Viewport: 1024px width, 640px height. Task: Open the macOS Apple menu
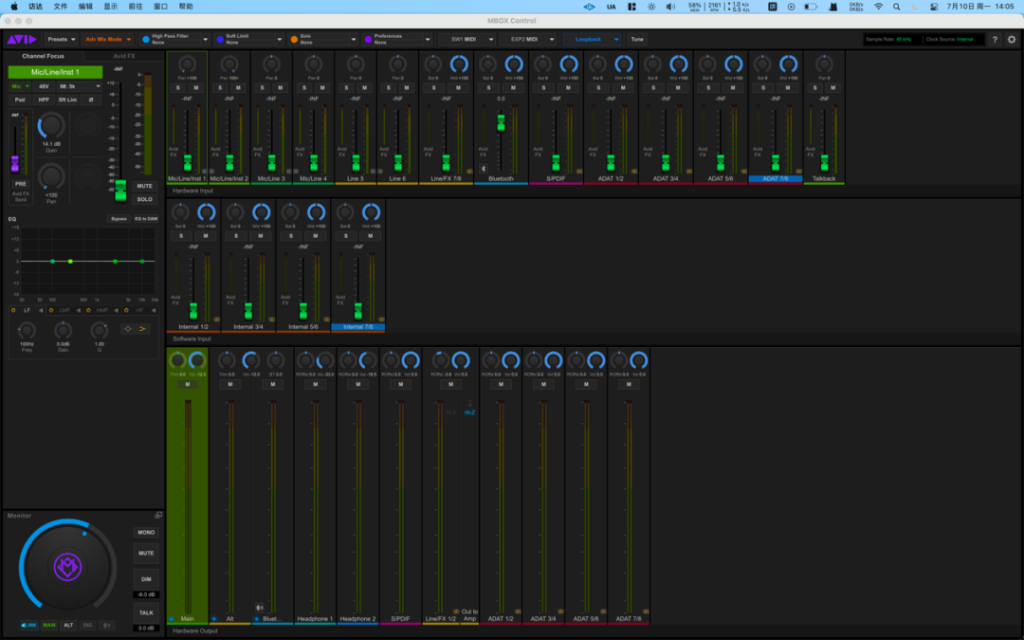coord(14,6)
